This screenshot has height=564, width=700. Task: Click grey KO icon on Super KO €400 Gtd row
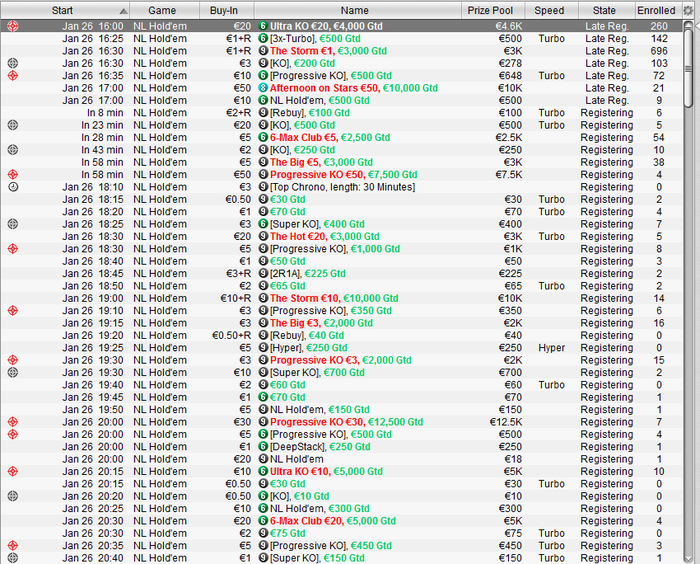pos(13,224)
